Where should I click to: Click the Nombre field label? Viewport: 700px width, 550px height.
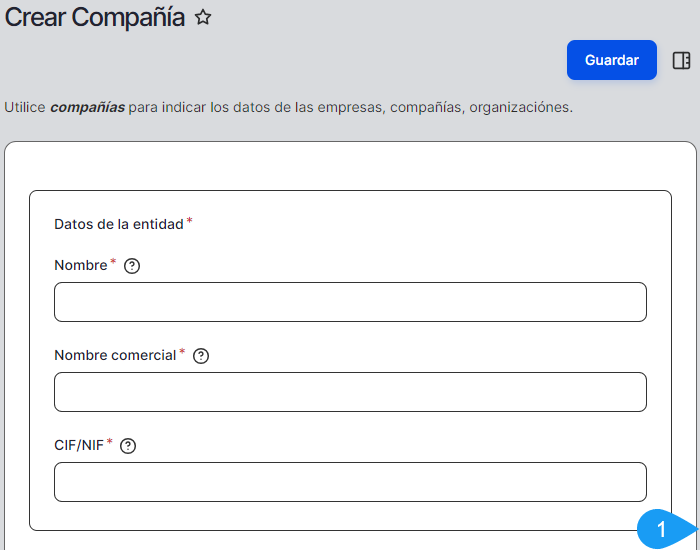point(80,265)
